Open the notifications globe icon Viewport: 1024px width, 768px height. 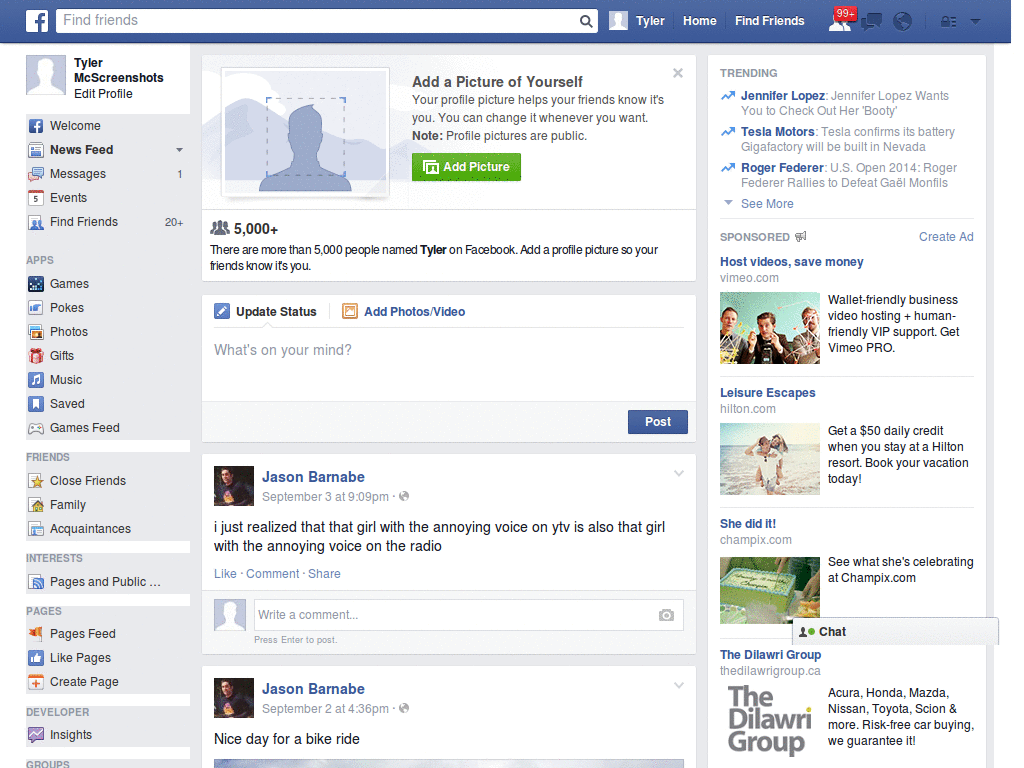click(x=903, y=22)
